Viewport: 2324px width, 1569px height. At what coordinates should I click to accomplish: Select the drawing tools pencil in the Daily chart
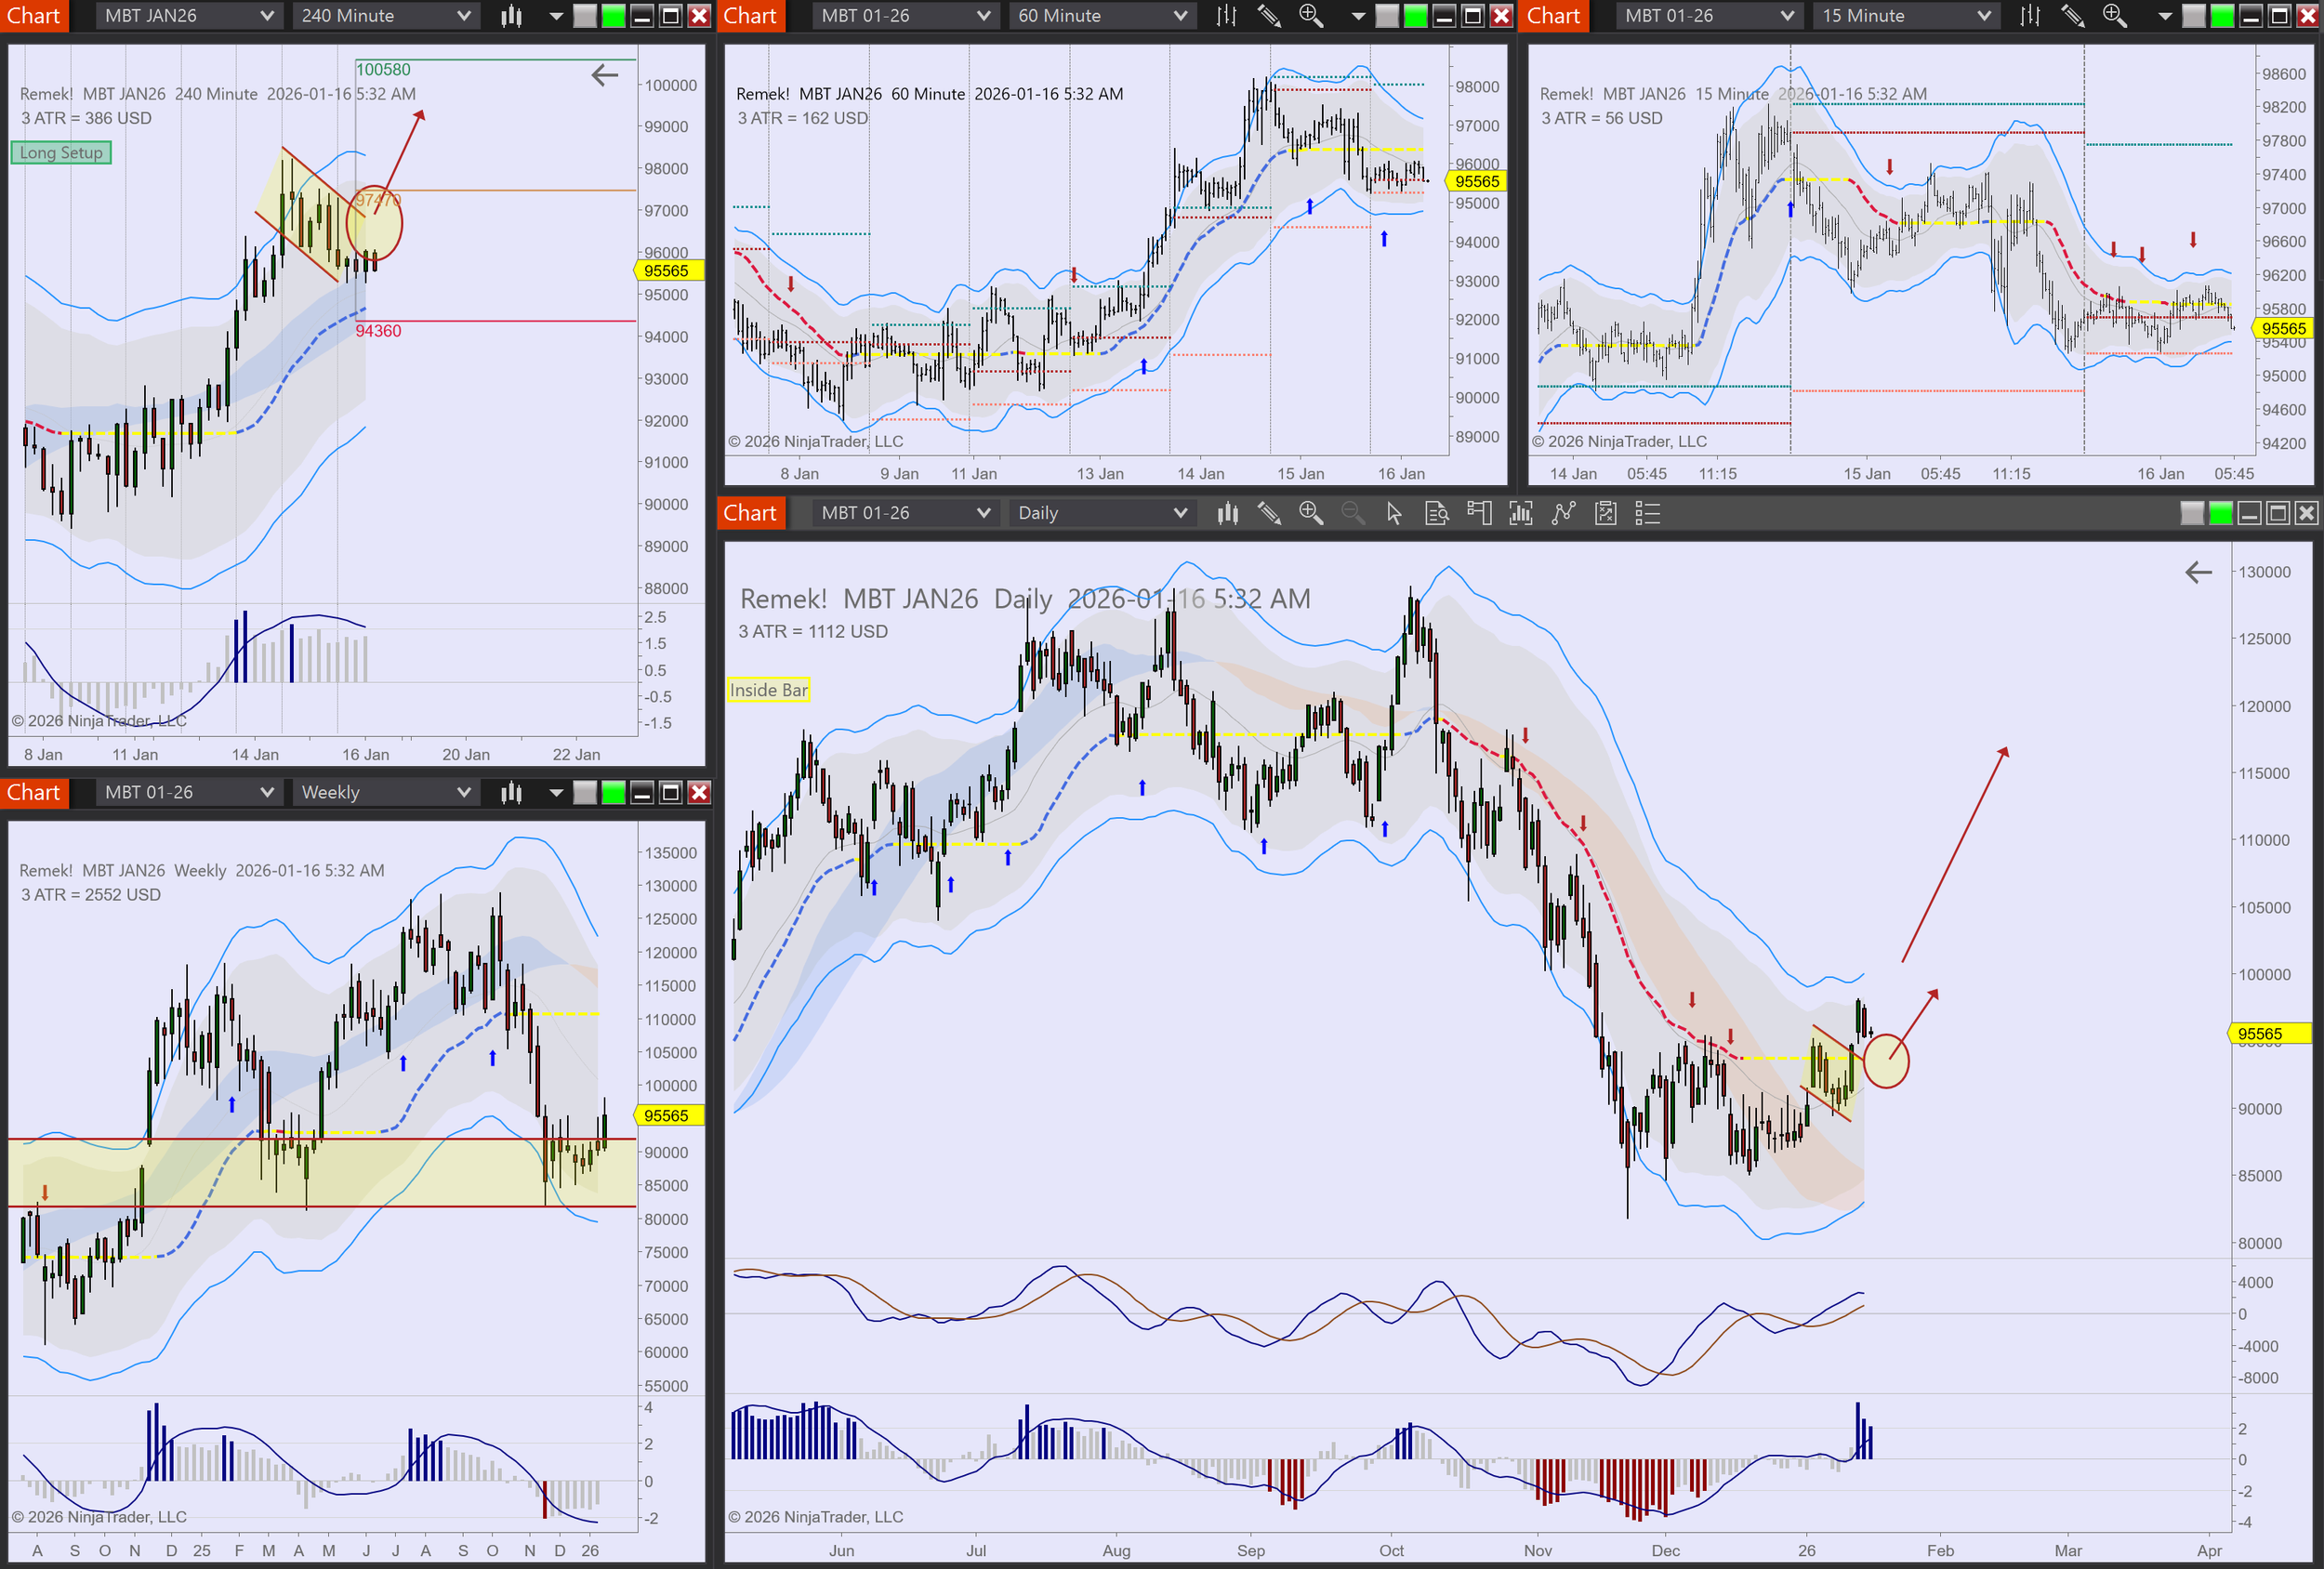tap(1269, 513)
